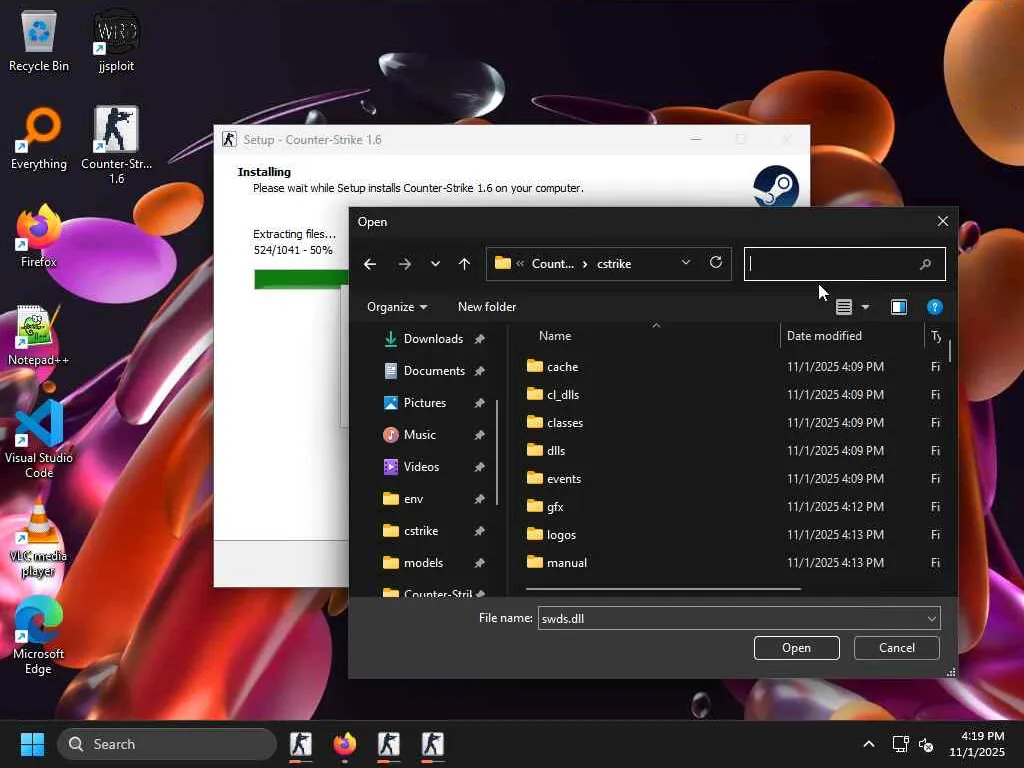Select the Visual Studio Code desktop shortcut
Screen dimensions: 1024x768
pos(39,439)
